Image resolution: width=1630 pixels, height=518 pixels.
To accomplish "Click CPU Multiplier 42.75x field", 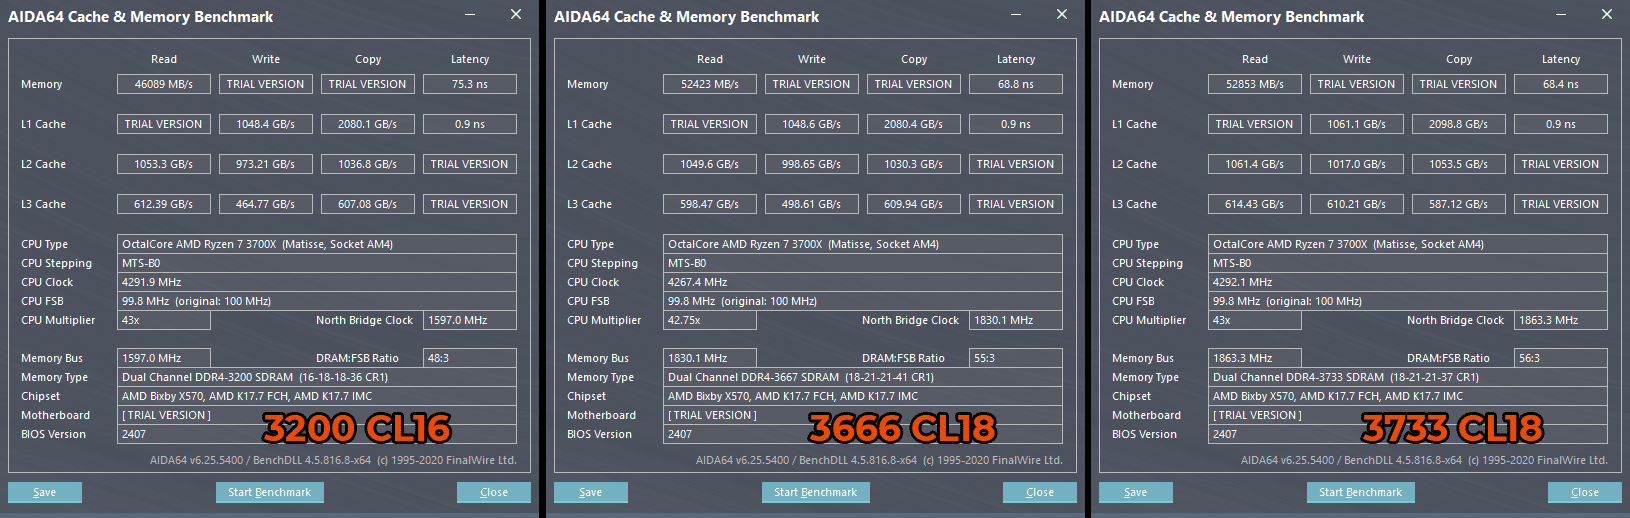I will [710, 320].
